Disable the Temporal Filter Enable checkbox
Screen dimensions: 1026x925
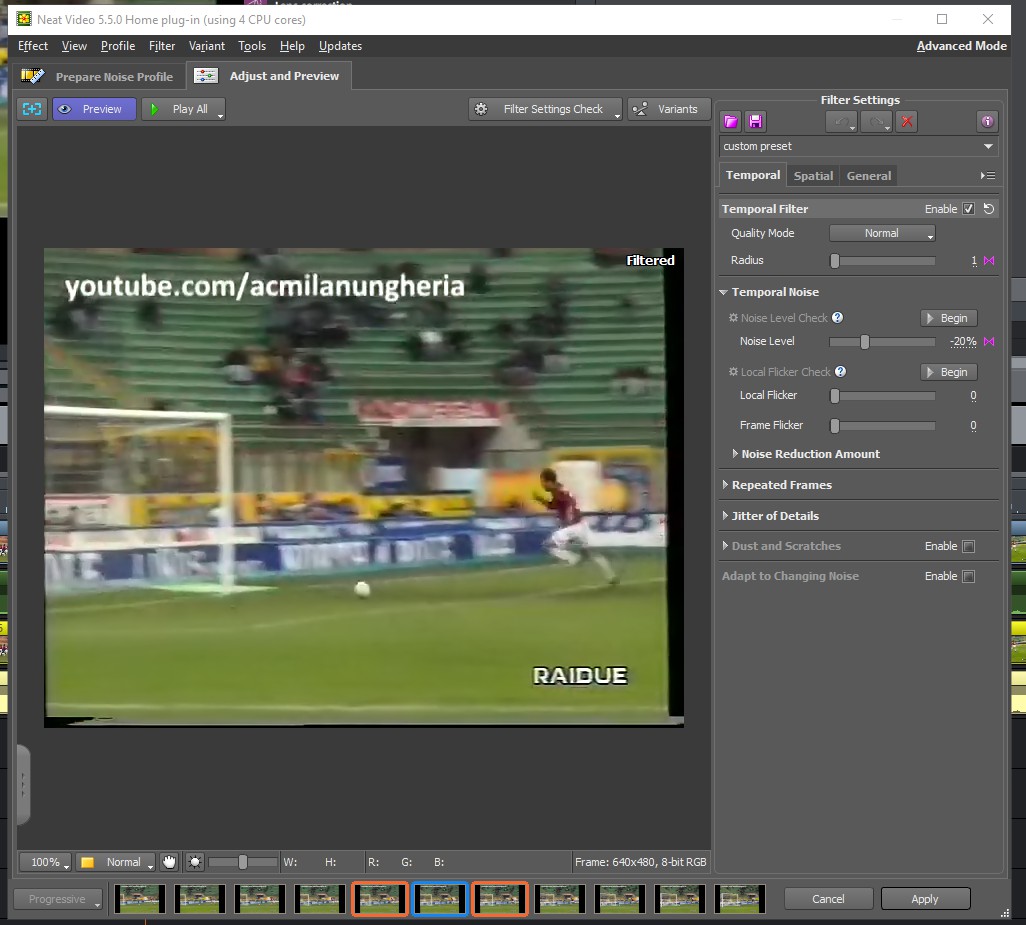(968, 209)
